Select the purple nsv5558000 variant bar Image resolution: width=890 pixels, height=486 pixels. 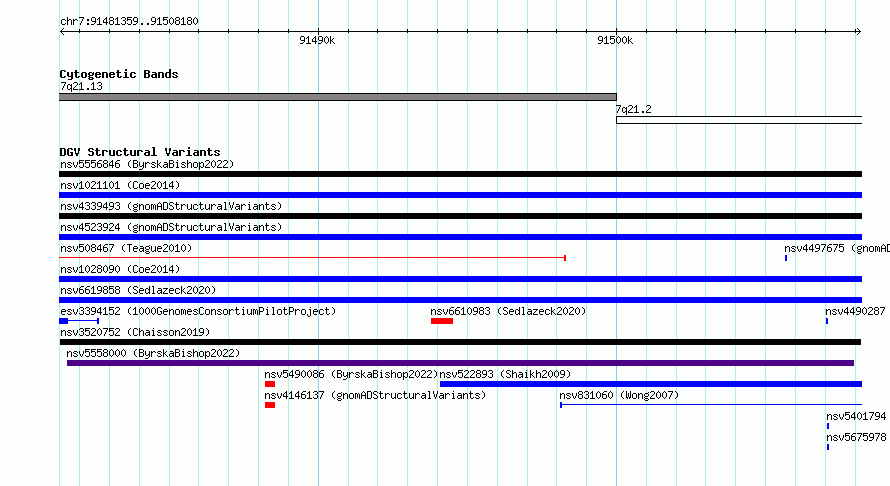[x=460, y=363]
